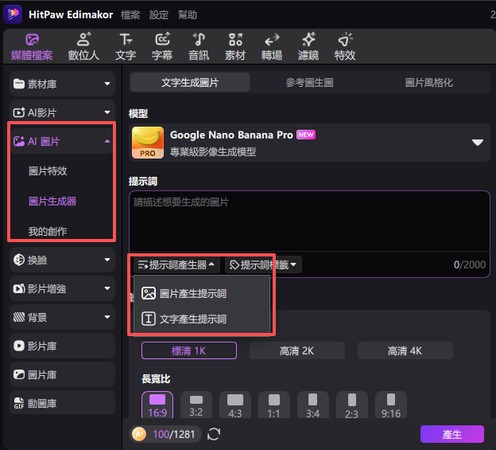Screen dimensions: 496x450
Task: Click the AI影片 video icon
Action: (x=19, y=112)
